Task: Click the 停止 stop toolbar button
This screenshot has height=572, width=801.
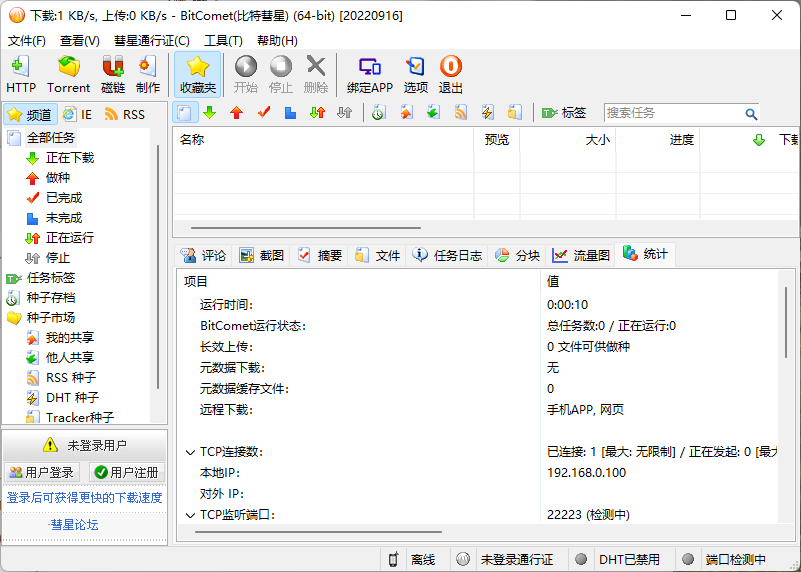Action: pyautogui.click(x=280, y=75)
